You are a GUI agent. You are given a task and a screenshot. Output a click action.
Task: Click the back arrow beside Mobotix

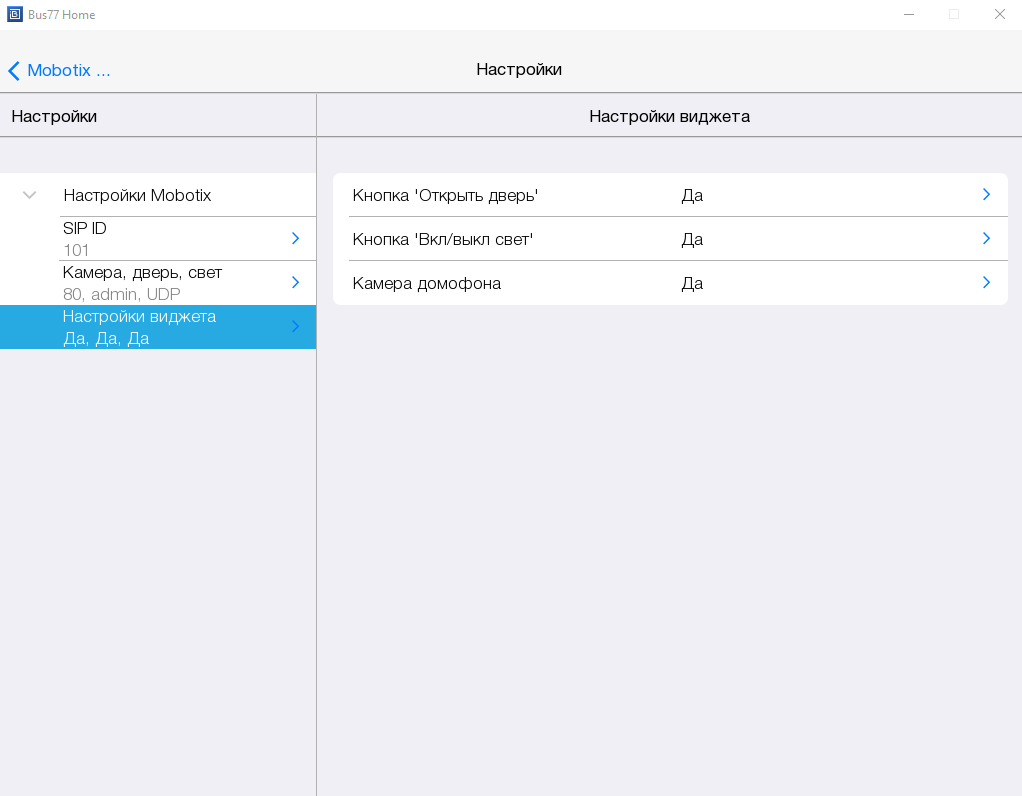14,71
